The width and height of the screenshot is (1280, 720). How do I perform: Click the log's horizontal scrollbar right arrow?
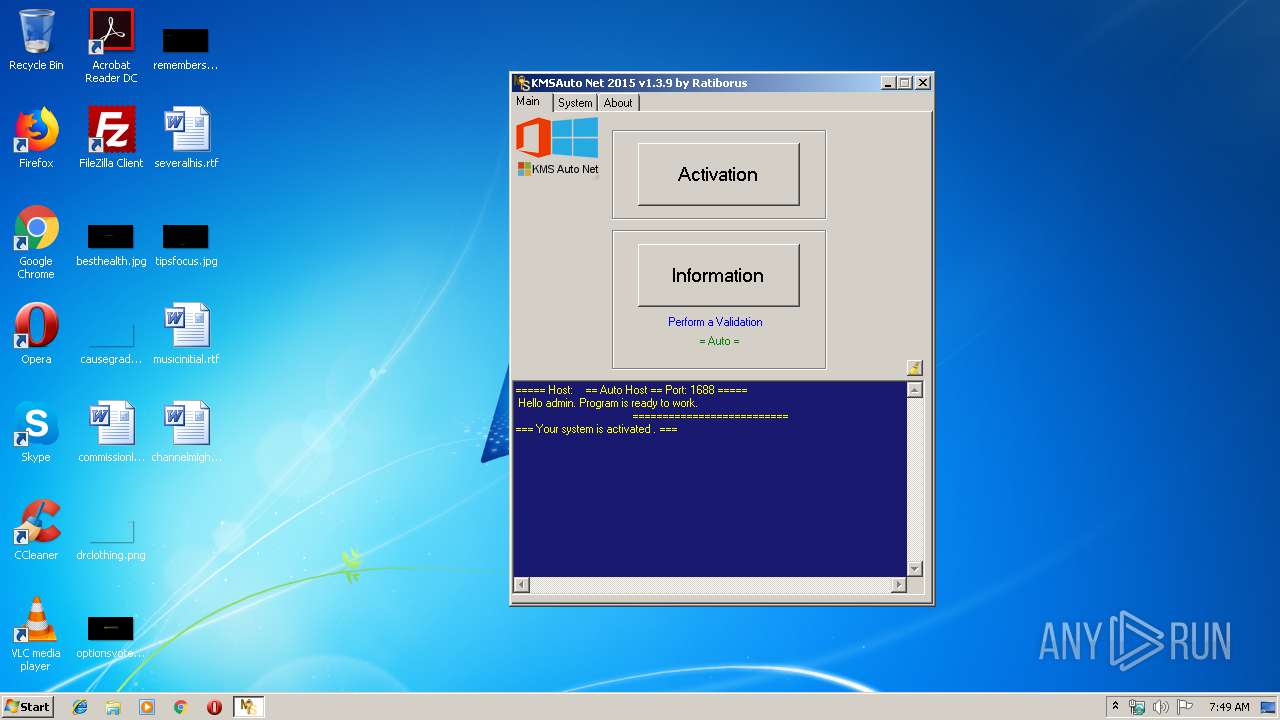[x=898, y=584]
